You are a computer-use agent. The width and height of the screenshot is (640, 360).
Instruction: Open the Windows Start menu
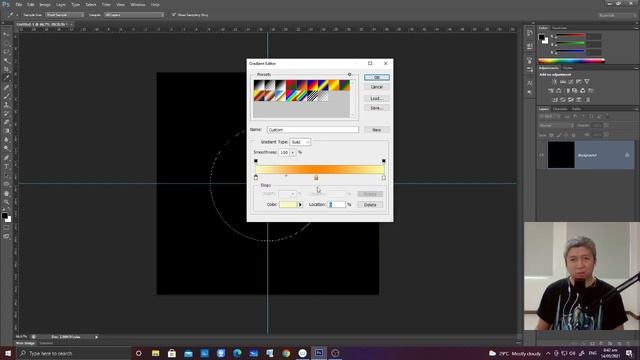(x=8, y=353)
